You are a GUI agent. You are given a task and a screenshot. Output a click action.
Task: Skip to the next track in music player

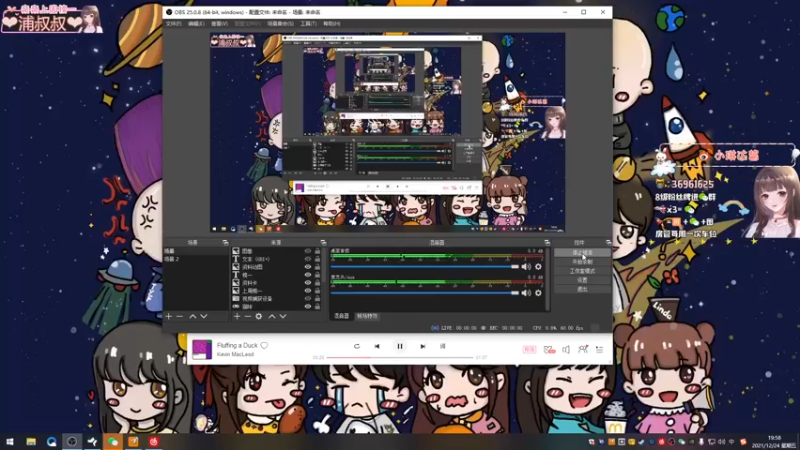(x=422, y=346)
